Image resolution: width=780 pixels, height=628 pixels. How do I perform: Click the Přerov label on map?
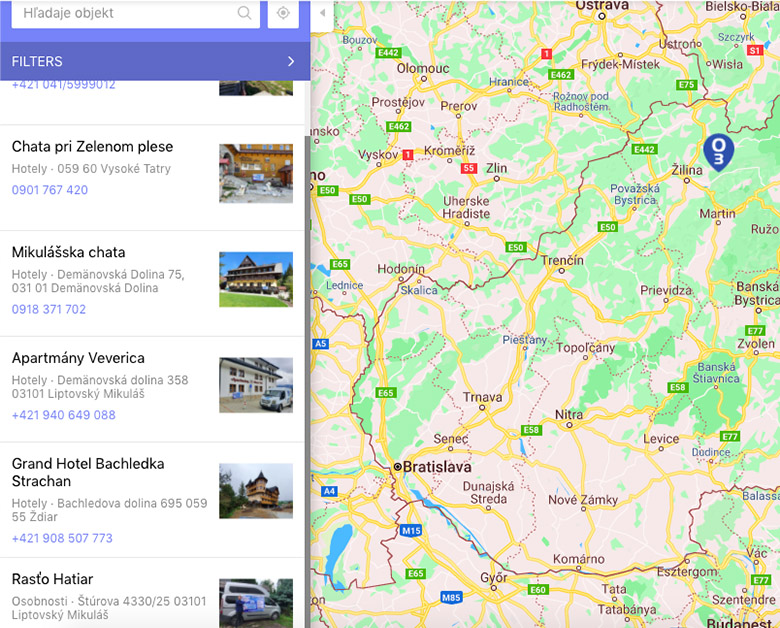click(x=459, y=105)
